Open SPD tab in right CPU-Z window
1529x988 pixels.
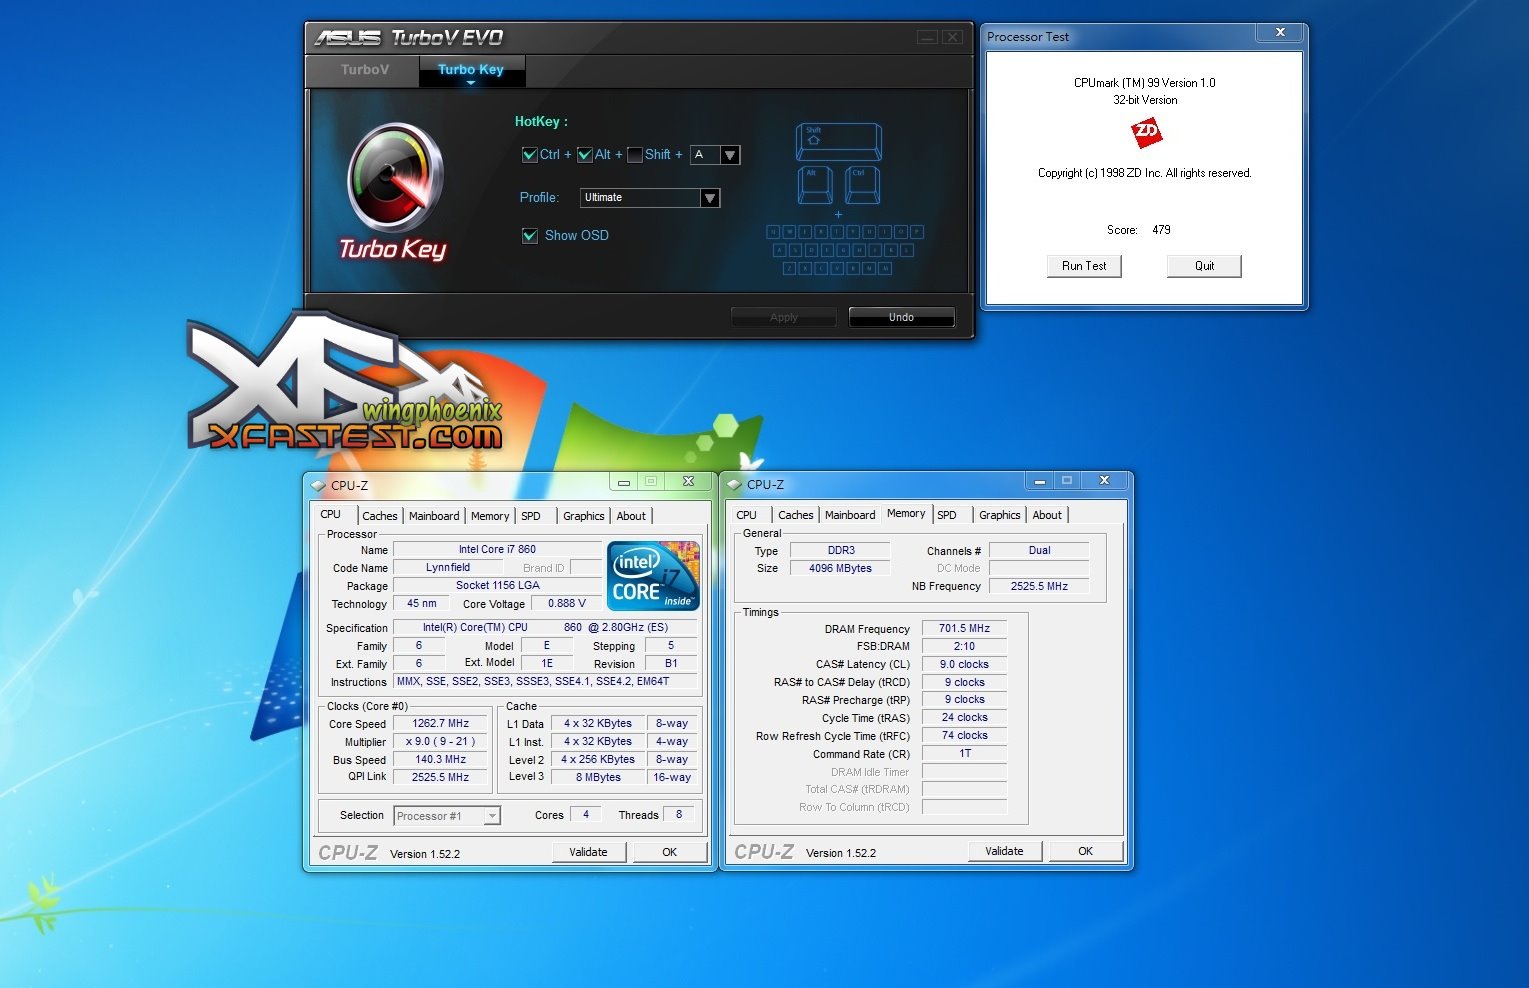947,515
